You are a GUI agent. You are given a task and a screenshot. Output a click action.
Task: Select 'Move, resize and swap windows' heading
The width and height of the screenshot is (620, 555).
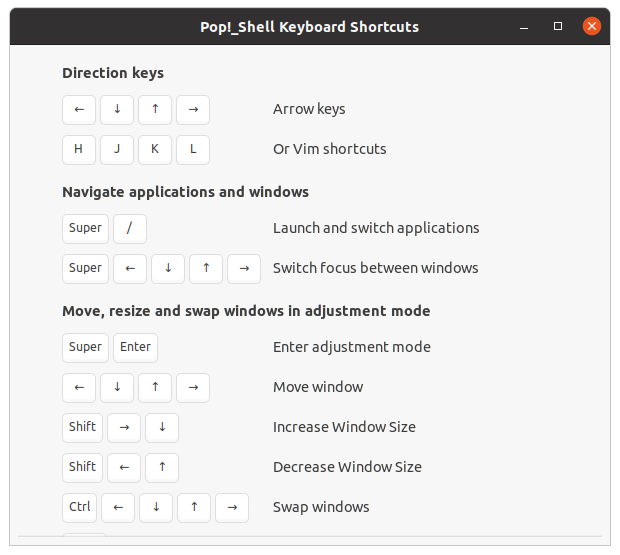[x=246, y=311]
